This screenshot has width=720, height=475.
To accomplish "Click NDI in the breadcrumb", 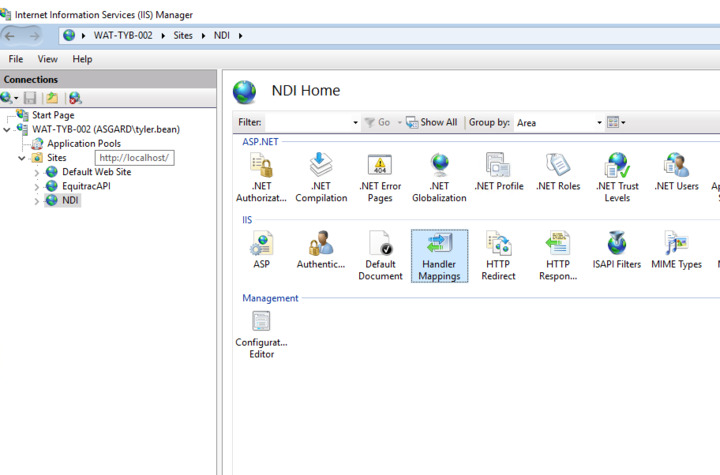I will point(221,35).
